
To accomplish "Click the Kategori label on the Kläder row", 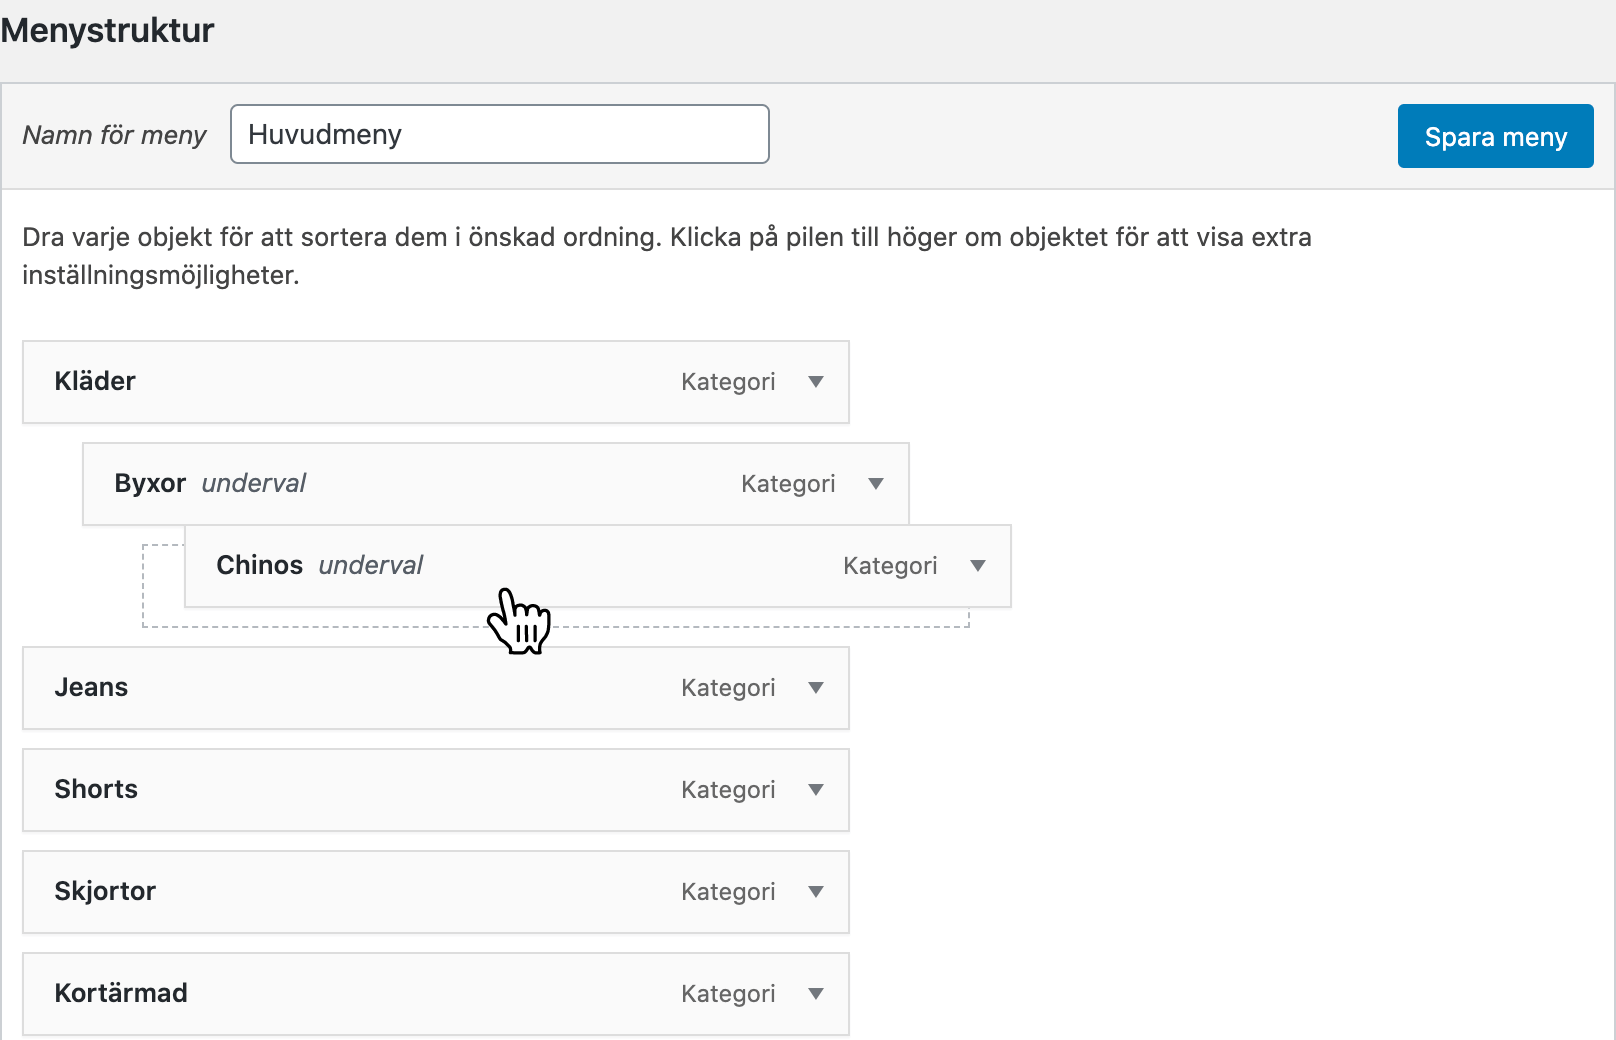I will [728, 382].
